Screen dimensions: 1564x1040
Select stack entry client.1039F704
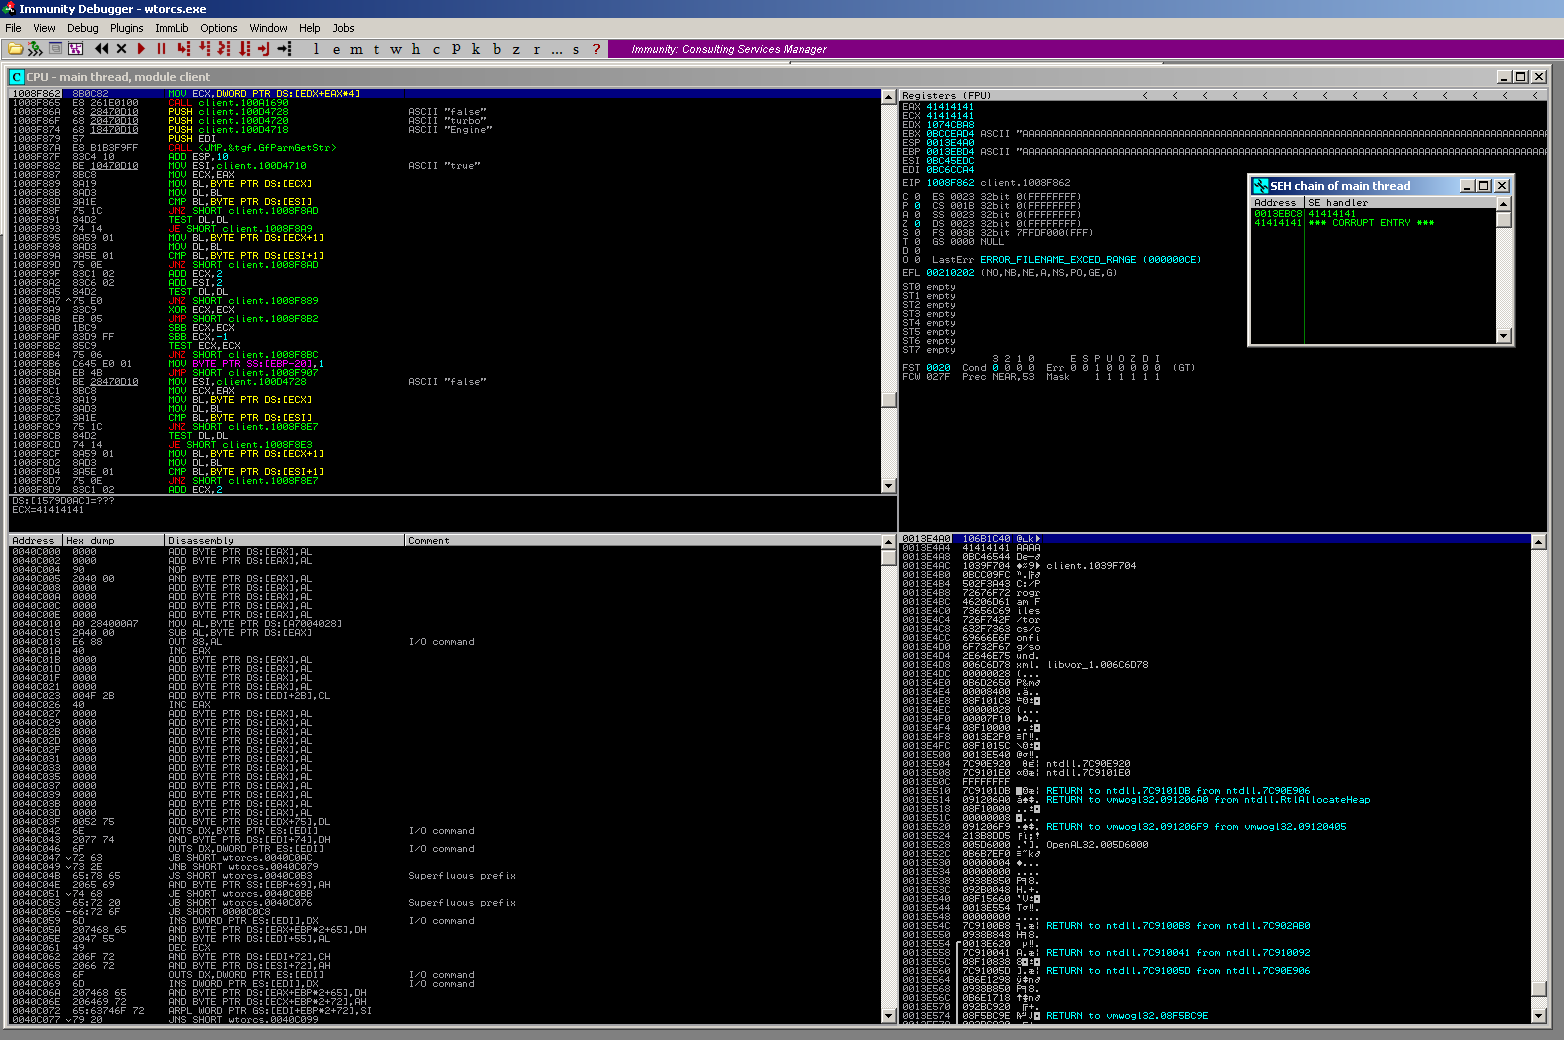point(1091,566)
